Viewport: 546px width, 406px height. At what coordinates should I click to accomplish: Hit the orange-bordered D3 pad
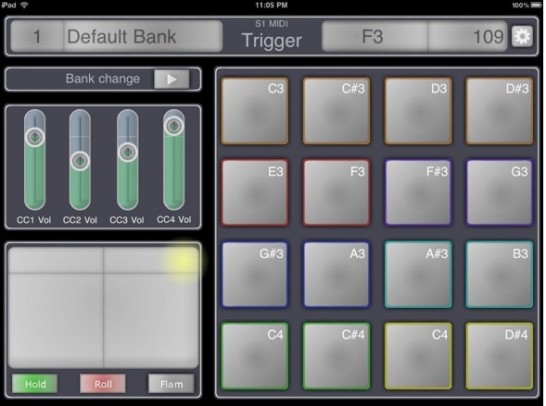(418, 111)
